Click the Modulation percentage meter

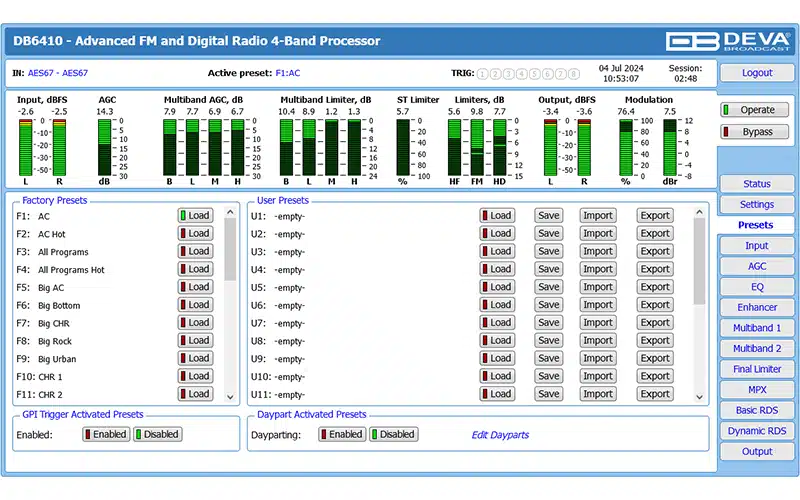point(626,148)
